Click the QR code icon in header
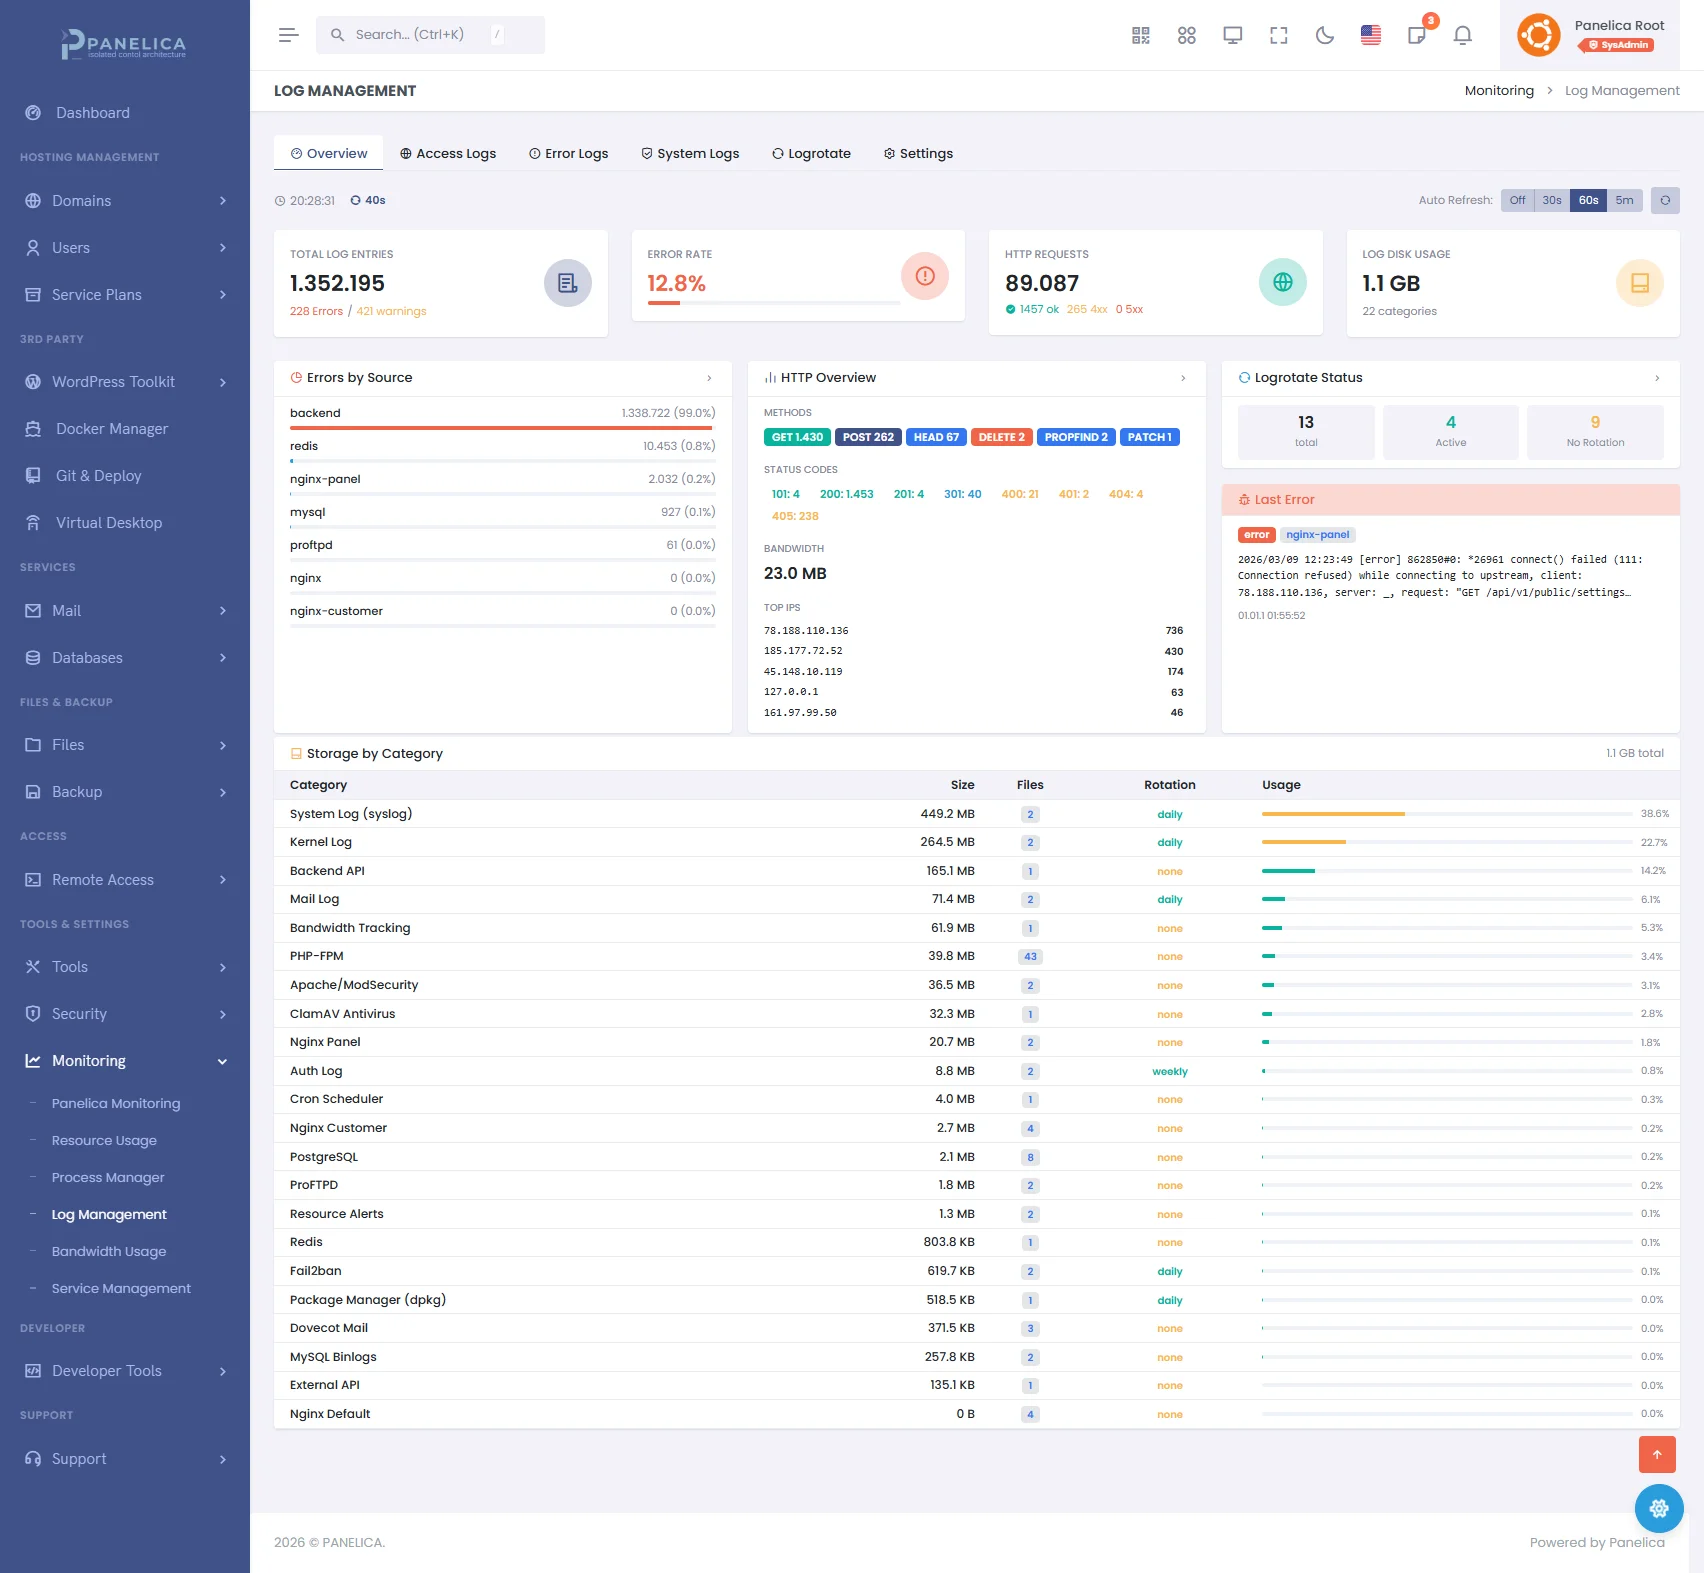Screen dimensions: 1704x1573 pos(1140,36)
